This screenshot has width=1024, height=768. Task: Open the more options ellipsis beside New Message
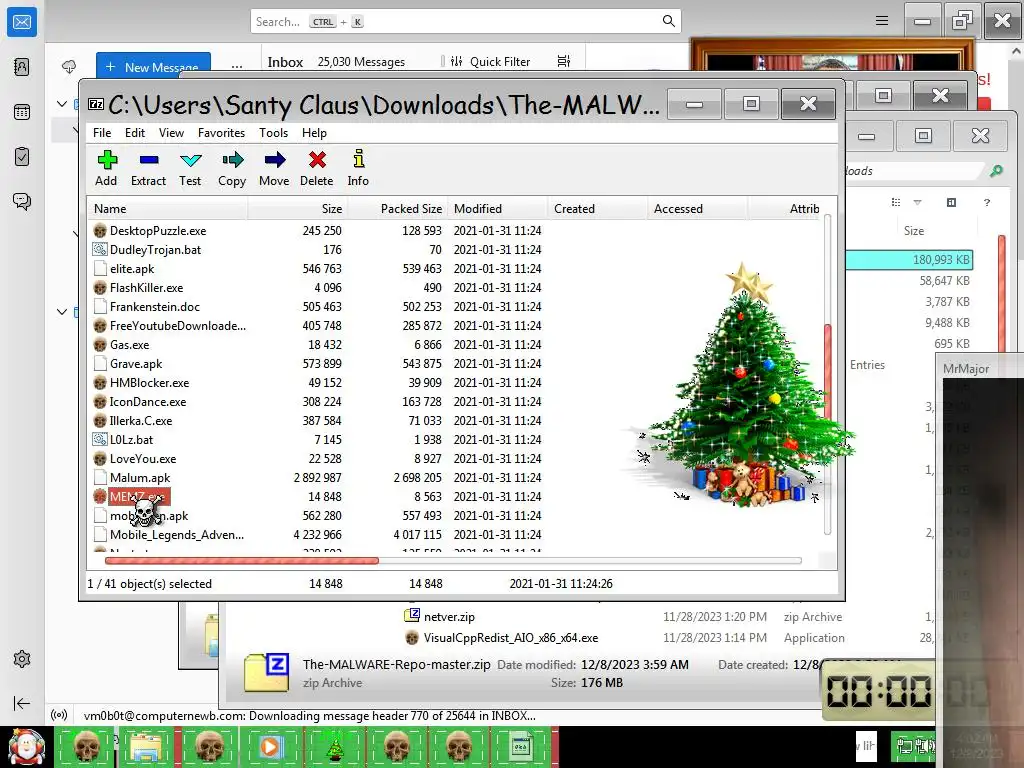[236, 66]
